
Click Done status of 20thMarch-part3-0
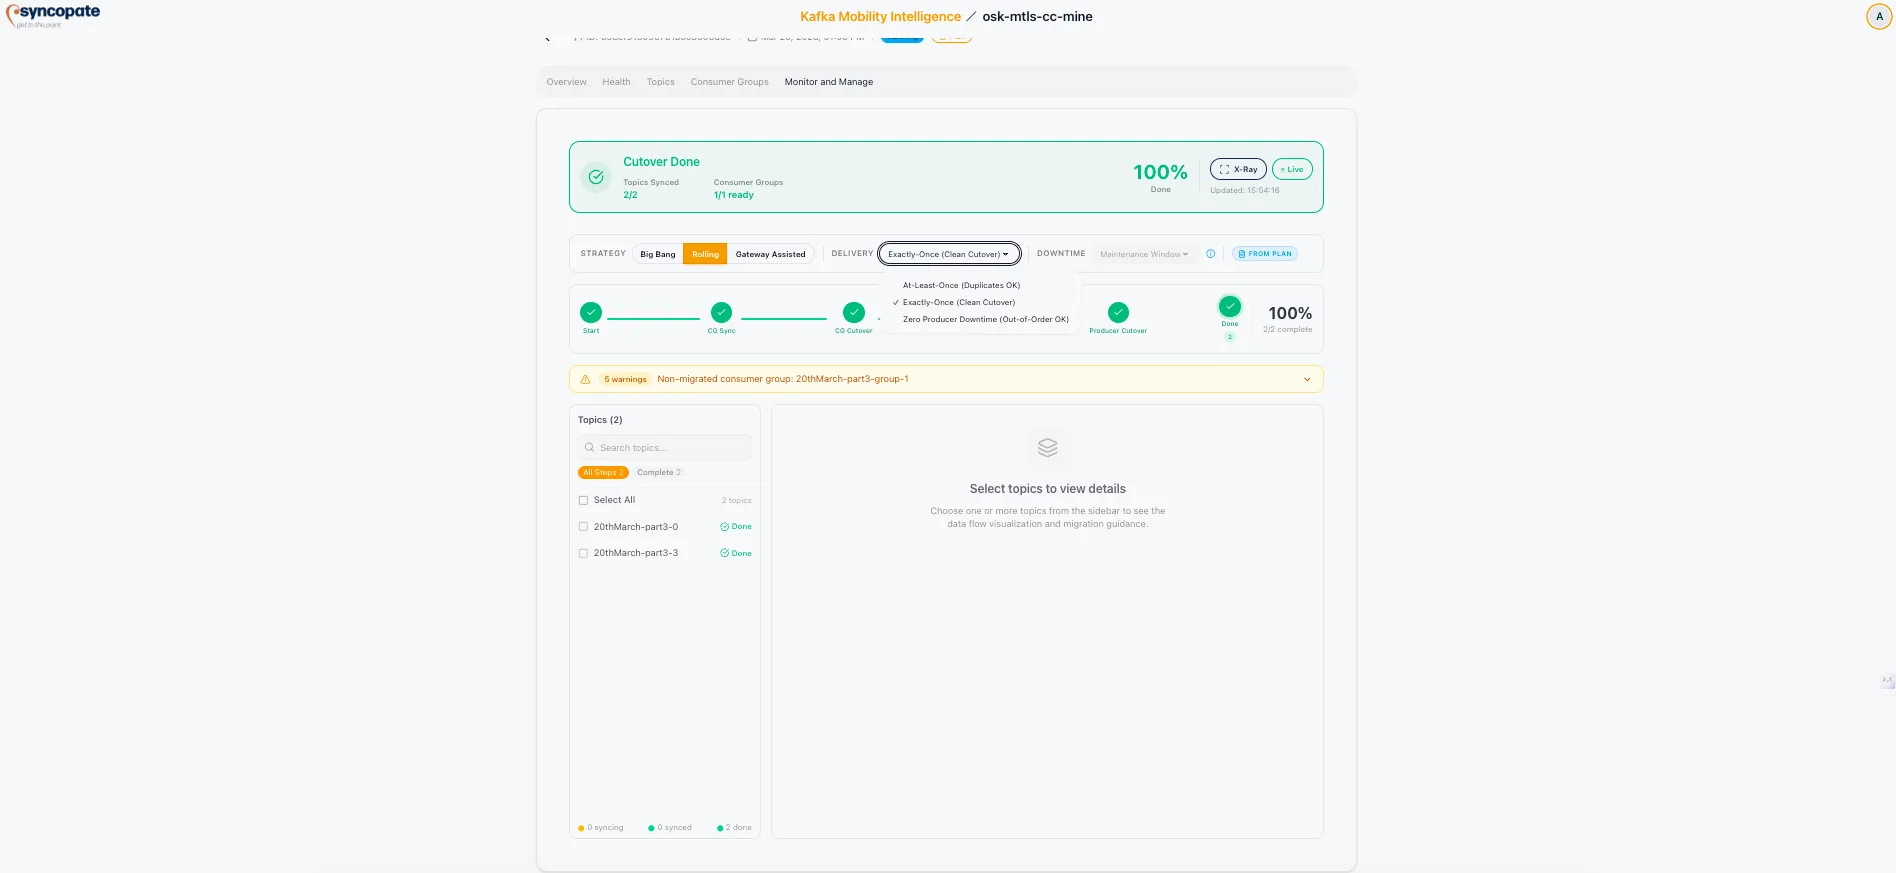tap(736, 527)
